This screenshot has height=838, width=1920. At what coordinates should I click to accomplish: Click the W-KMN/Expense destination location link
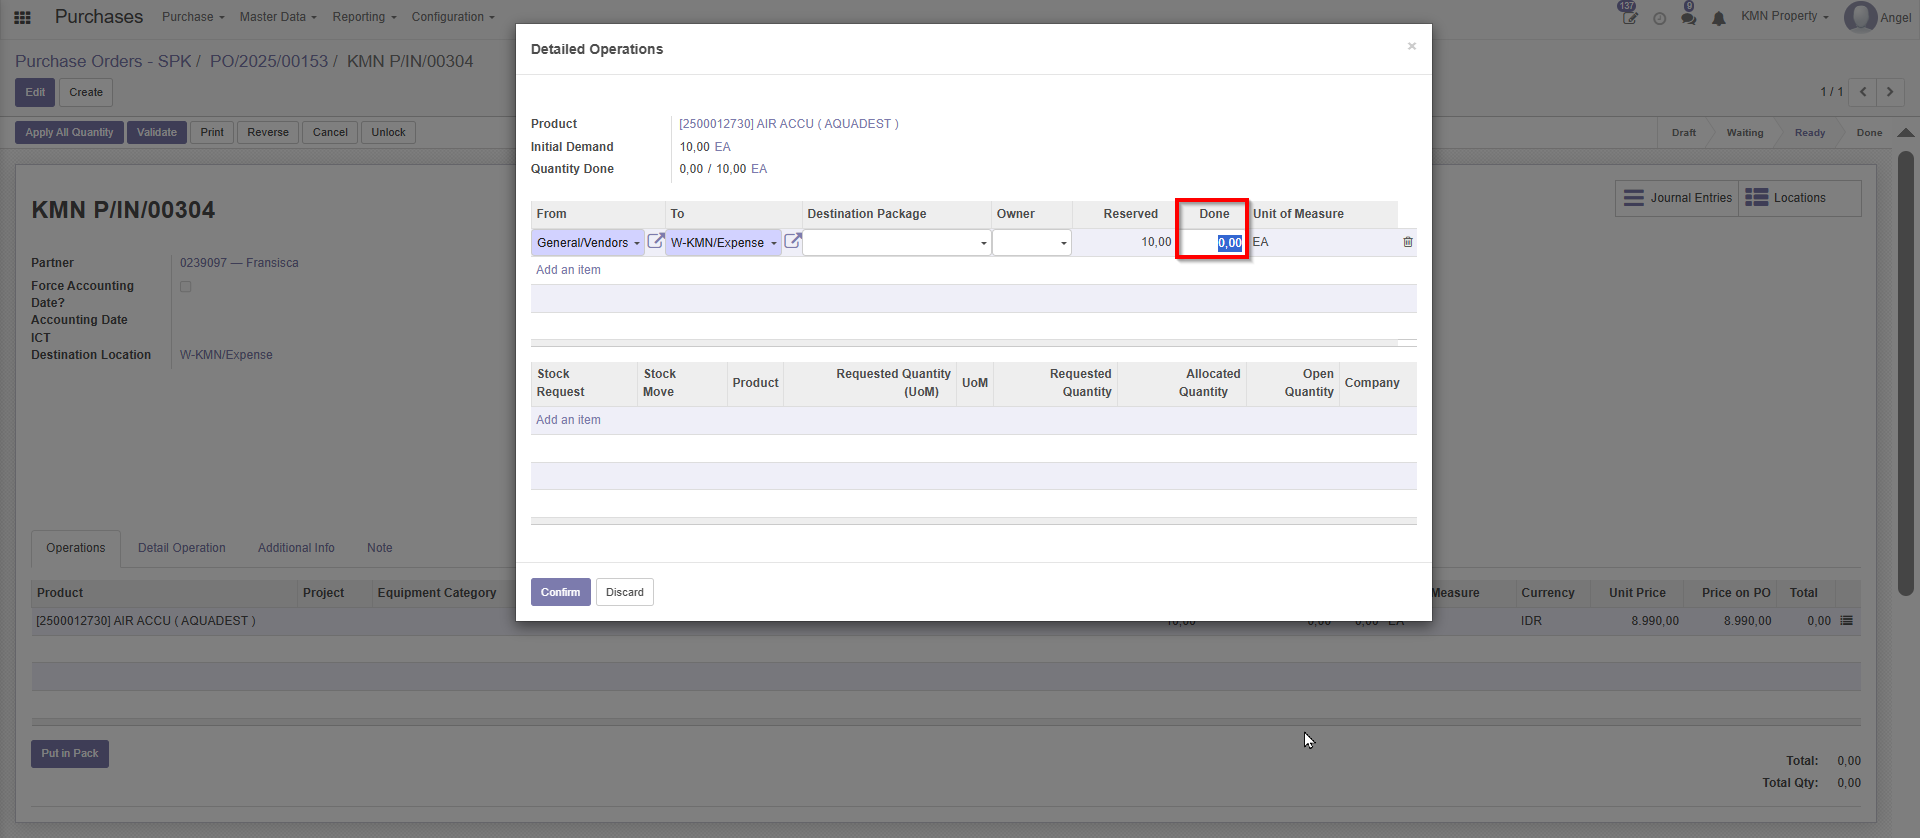coord(226,355)
